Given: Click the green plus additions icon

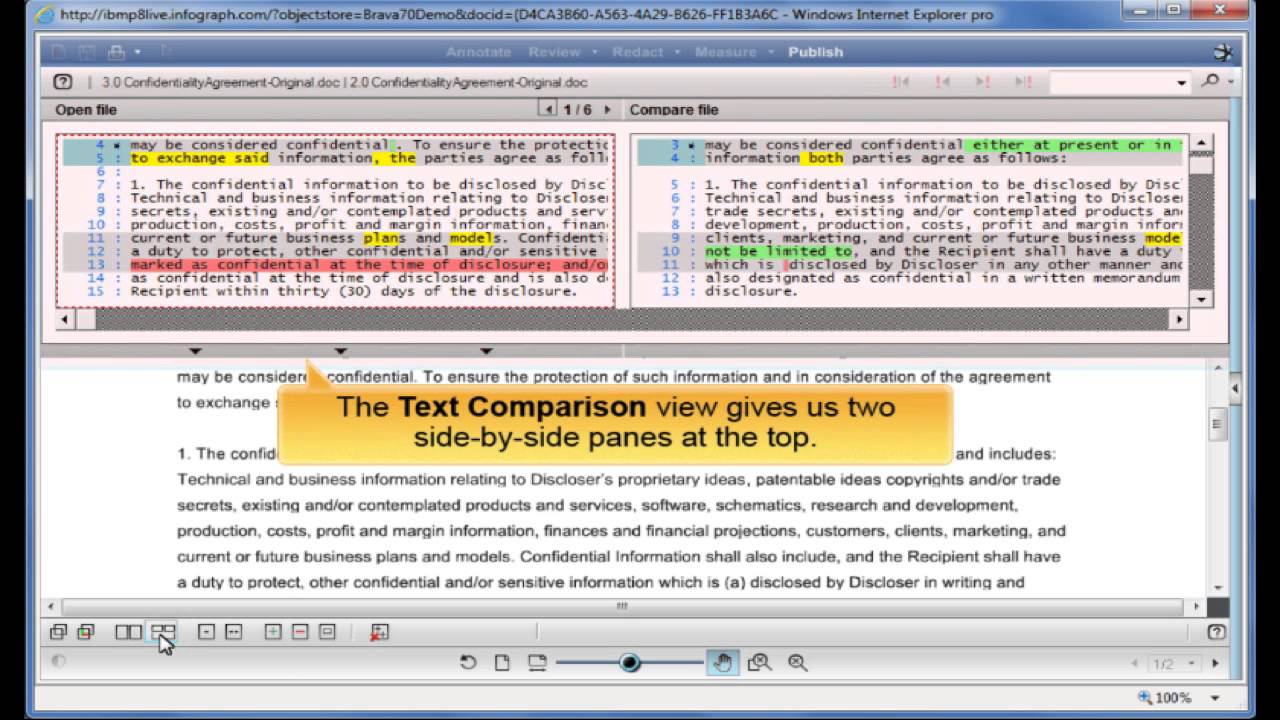Looking at the screenshot, I should (x=272, y=632).
